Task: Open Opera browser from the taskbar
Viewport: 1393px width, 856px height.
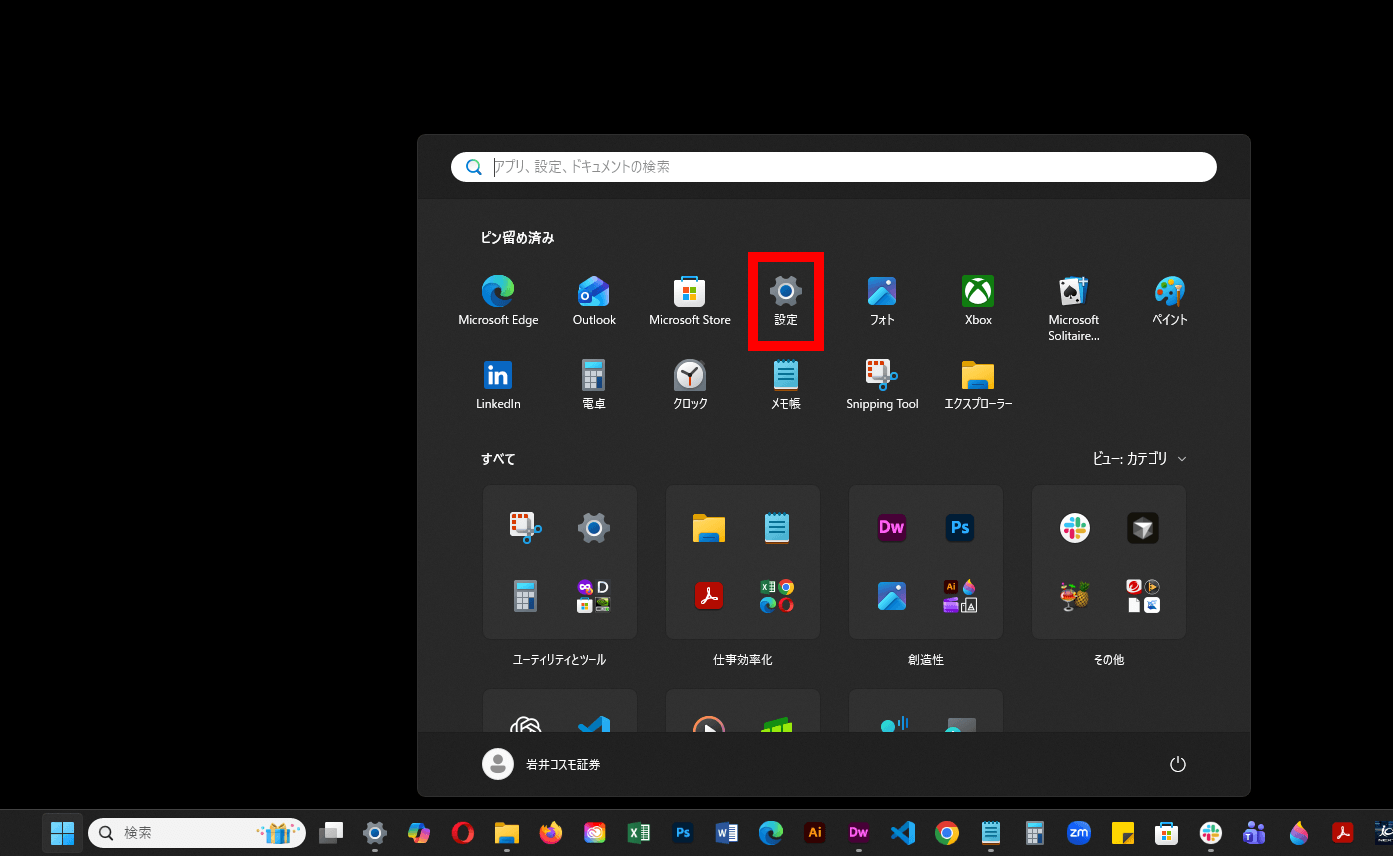Action: click(463, 833)
